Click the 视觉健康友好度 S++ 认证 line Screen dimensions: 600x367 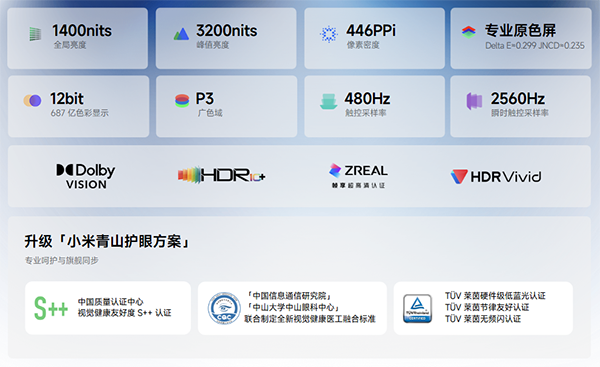[x=124, y=313]
